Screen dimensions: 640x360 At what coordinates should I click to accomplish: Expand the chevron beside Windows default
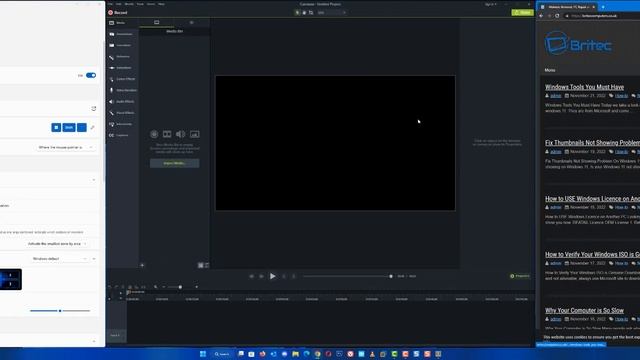point(94,259)
